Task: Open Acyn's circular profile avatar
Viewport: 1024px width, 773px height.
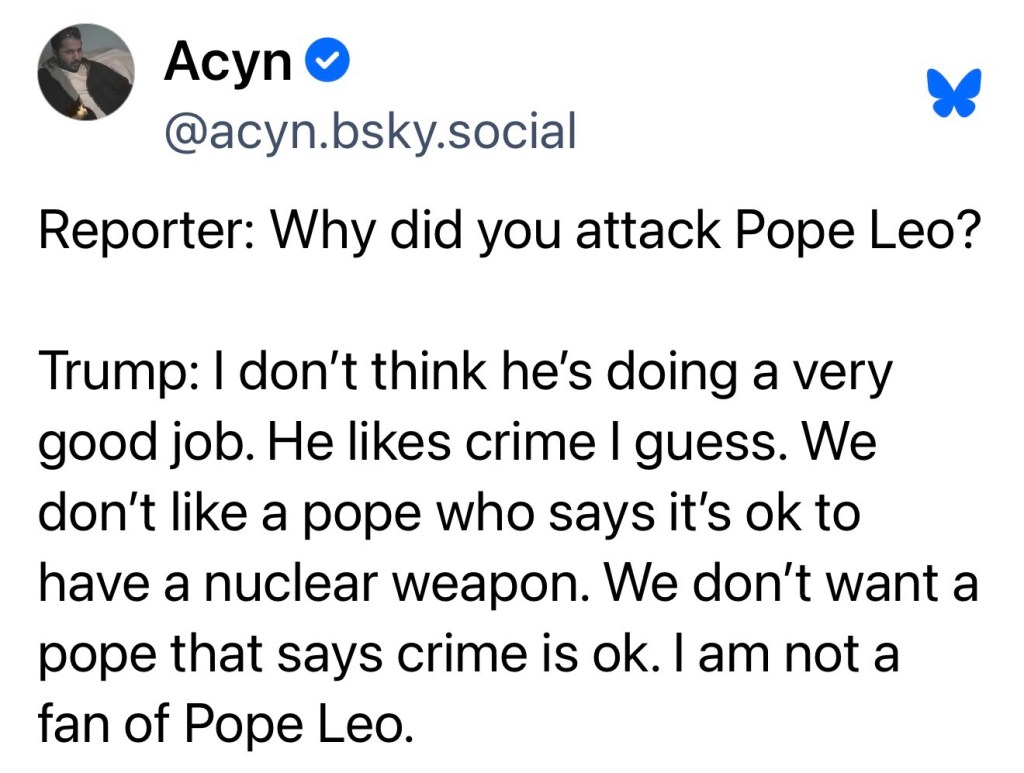Action: (x=85, y=72)
